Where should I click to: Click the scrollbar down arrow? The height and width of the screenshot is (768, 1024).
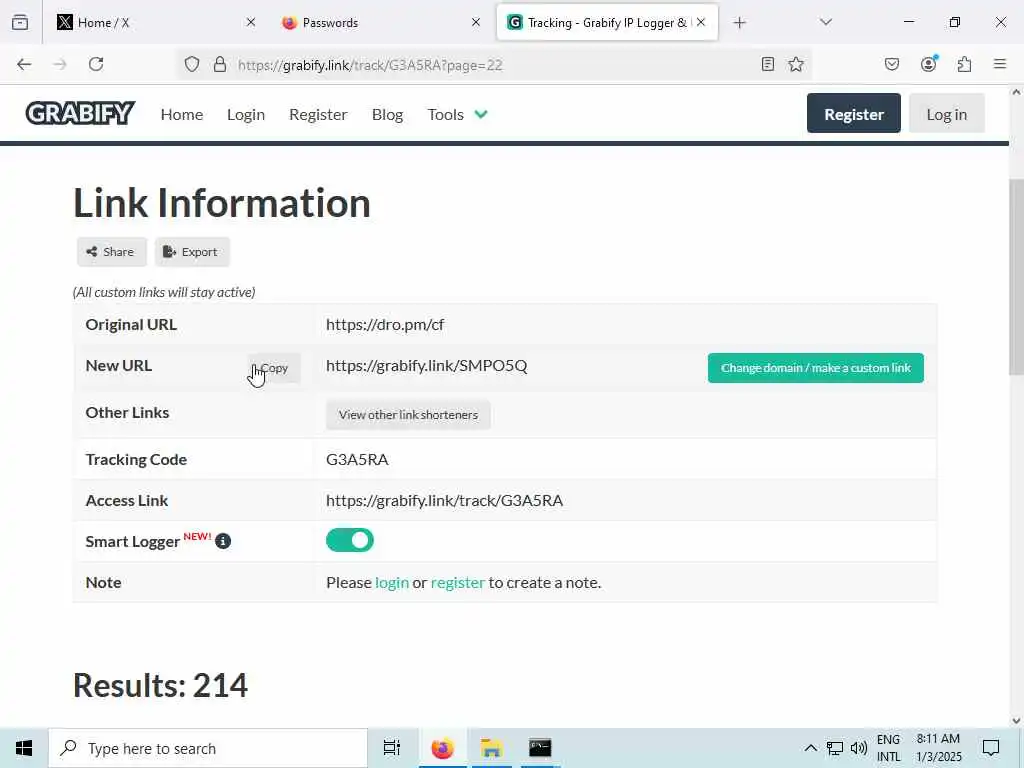pos(1016,720)
